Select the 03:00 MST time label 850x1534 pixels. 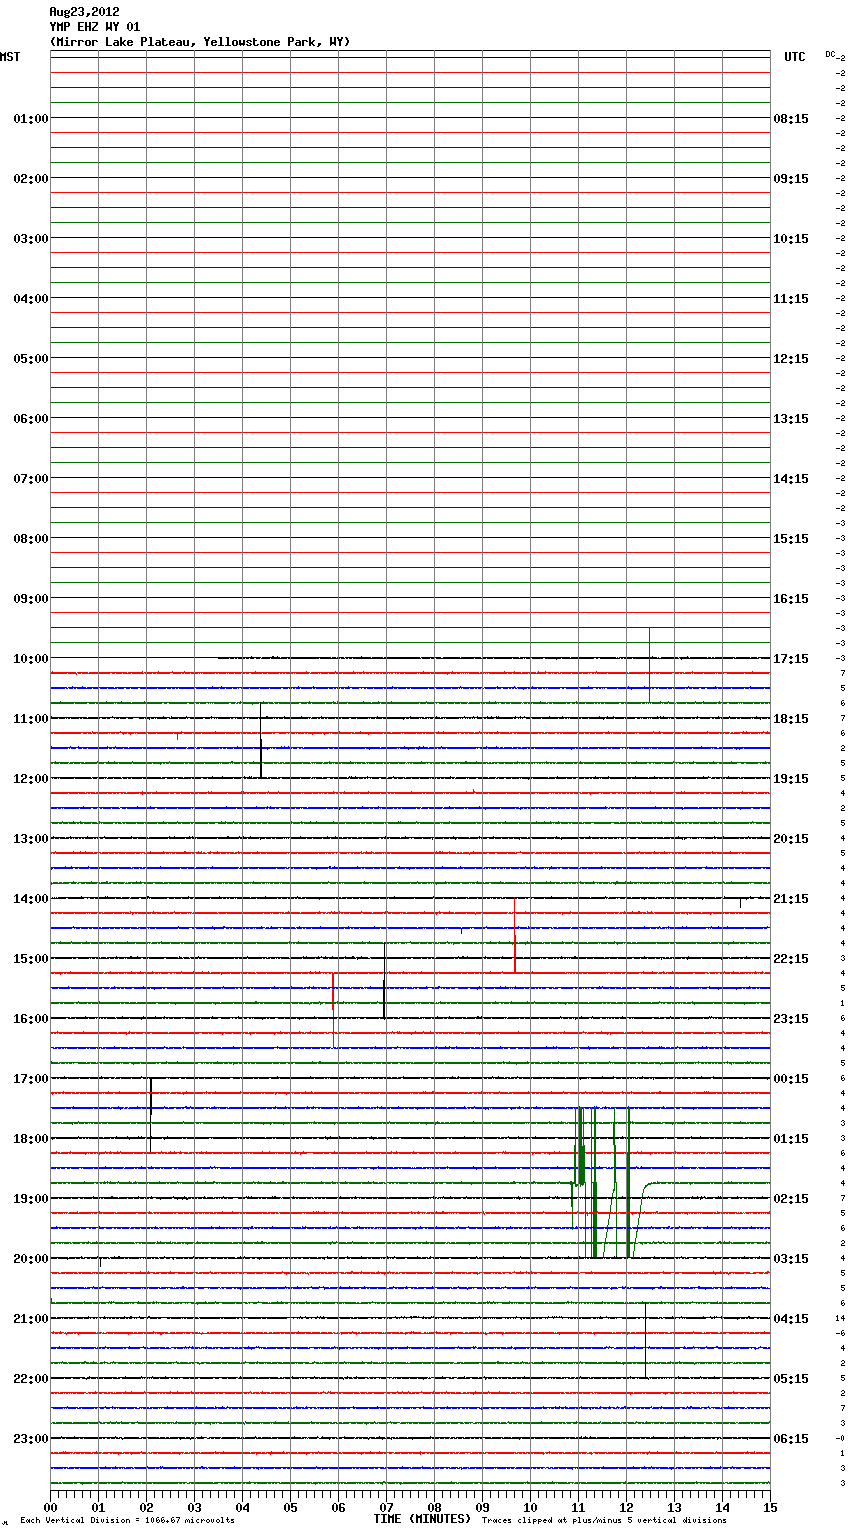pyautogui.click(x=30, y=239)
